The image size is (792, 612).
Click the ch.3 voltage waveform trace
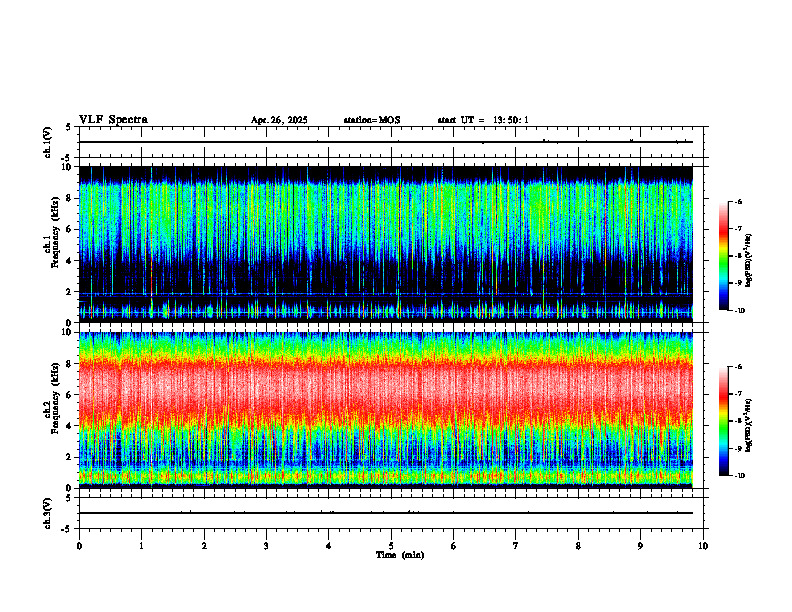tap(386, 513)
